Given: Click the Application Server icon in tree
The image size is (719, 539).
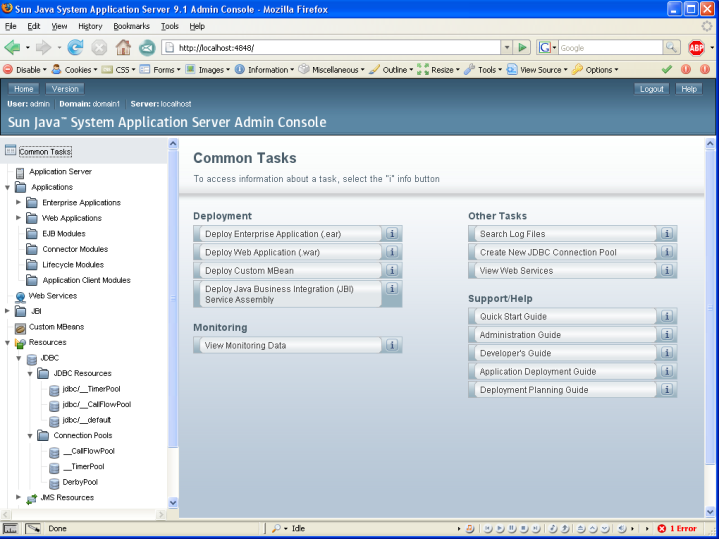Looking at the screenshot, I should tap(20, 172).
